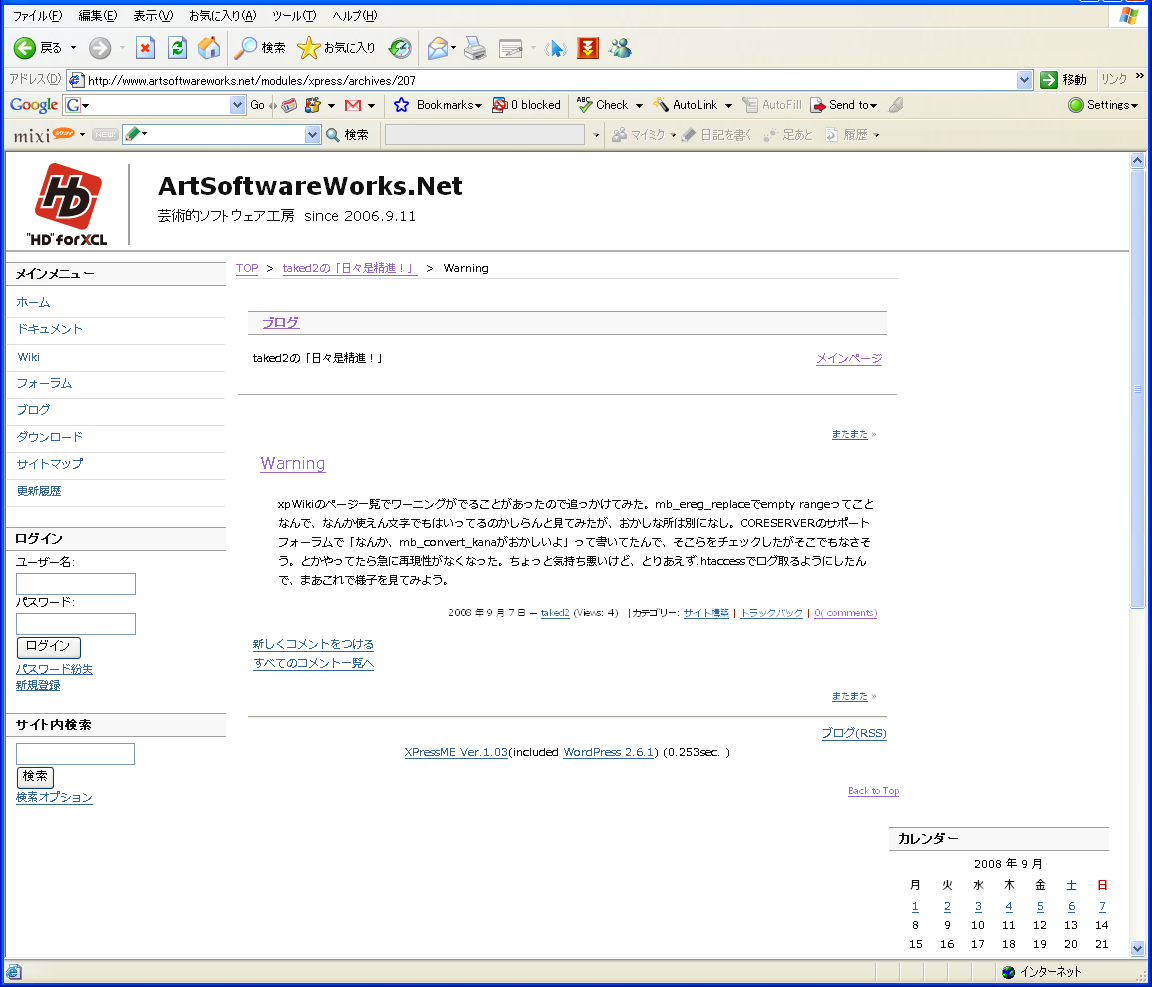This screenshot has height=987, width=1152.
Task: Open the Google toolbar Settings menu
Action: [1103, 105]
